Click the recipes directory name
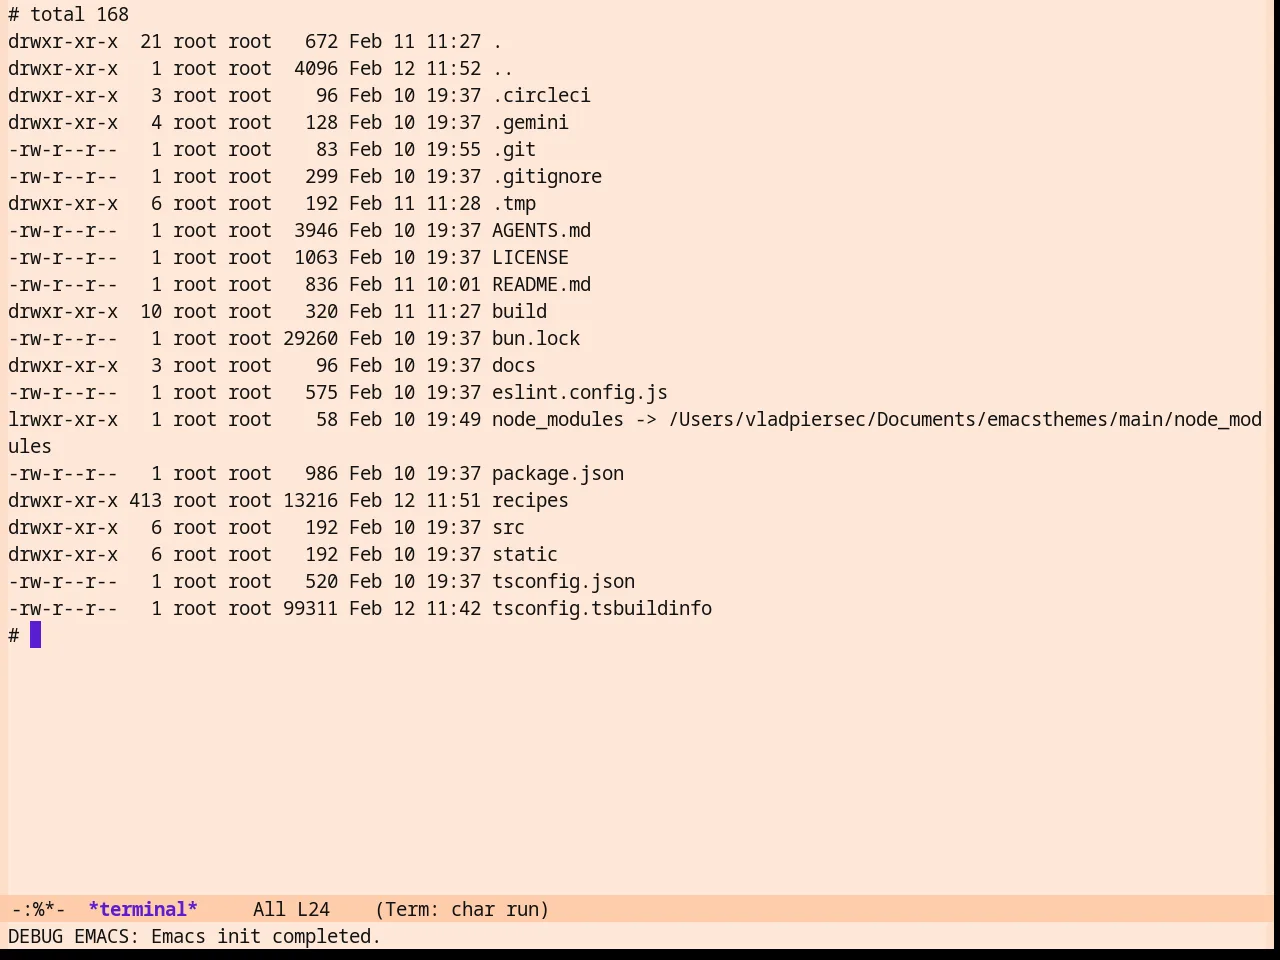 tap(530, 501)
